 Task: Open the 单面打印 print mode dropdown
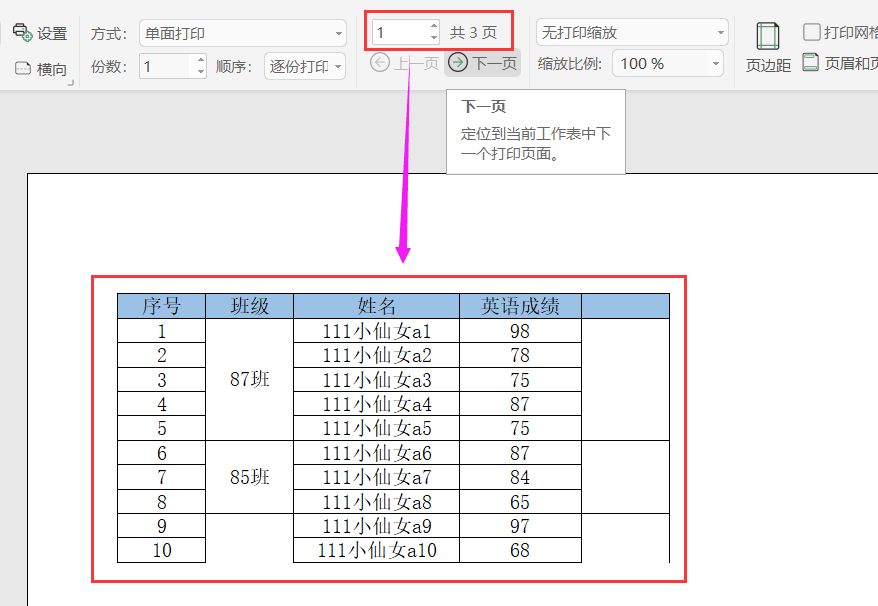(x=242, y=34)
